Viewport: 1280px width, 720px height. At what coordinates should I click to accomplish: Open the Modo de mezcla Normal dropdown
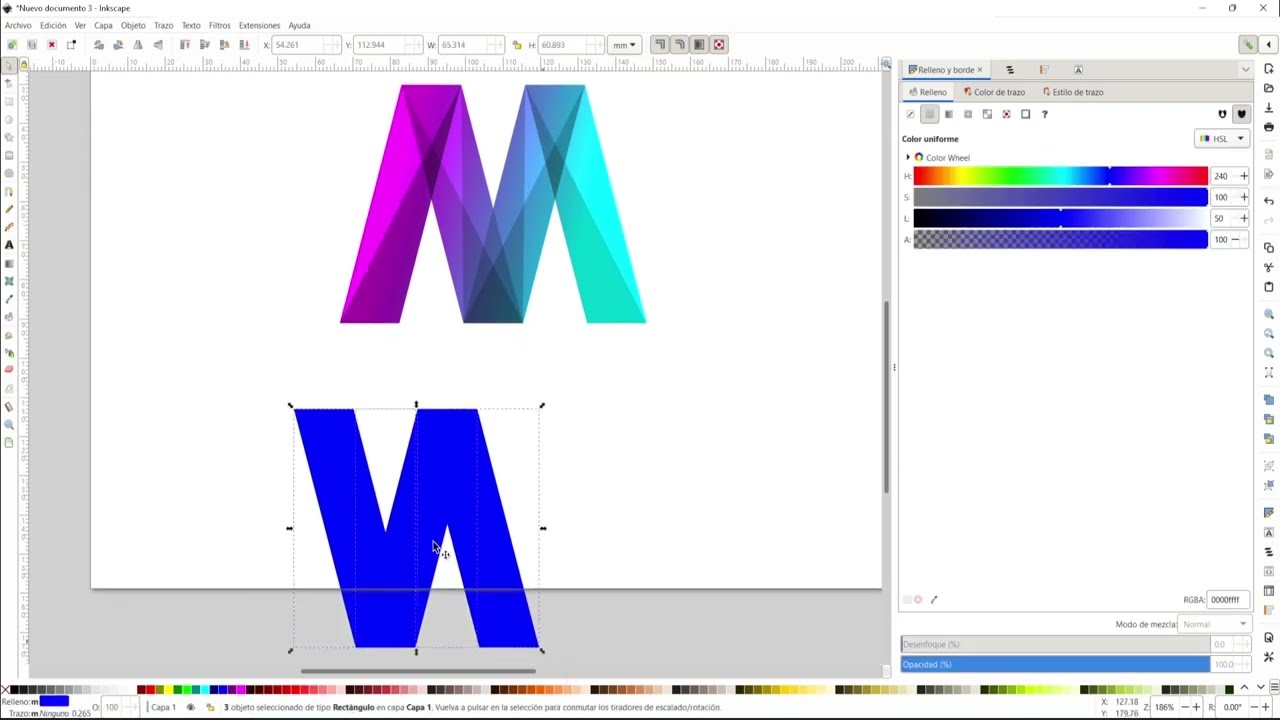[1215, 624]
